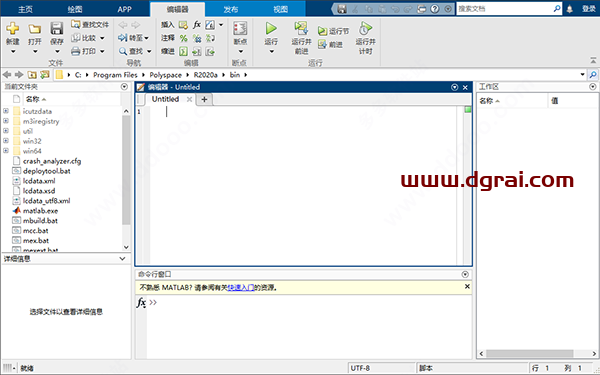Insert a function with the fx icon
The height and width of the screenshot is (375, 600).
click(x=197, y=25)
